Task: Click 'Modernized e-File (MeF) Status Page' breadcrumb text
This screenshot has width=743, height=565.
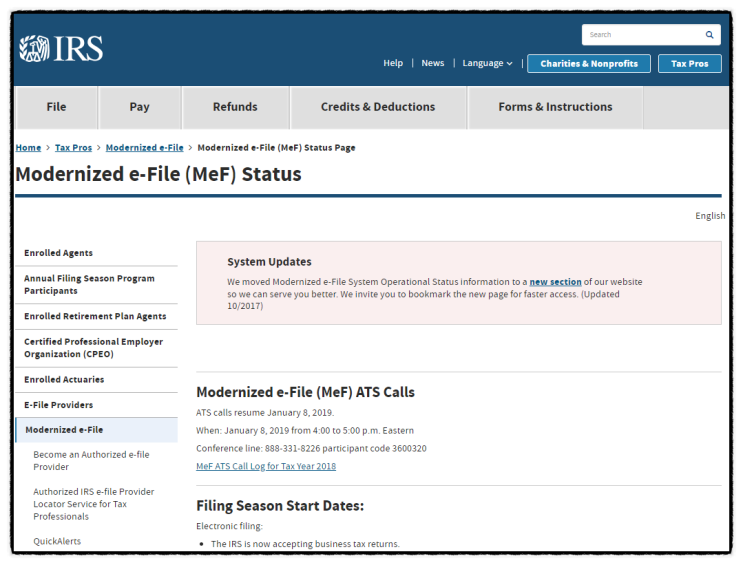Action: tap(276, 147)
